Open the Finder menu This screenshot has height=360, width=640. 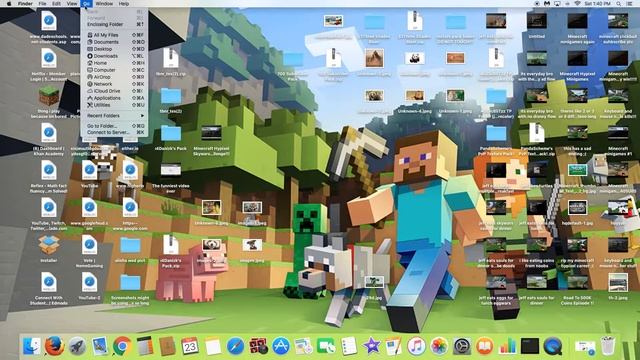pos(25,3)
